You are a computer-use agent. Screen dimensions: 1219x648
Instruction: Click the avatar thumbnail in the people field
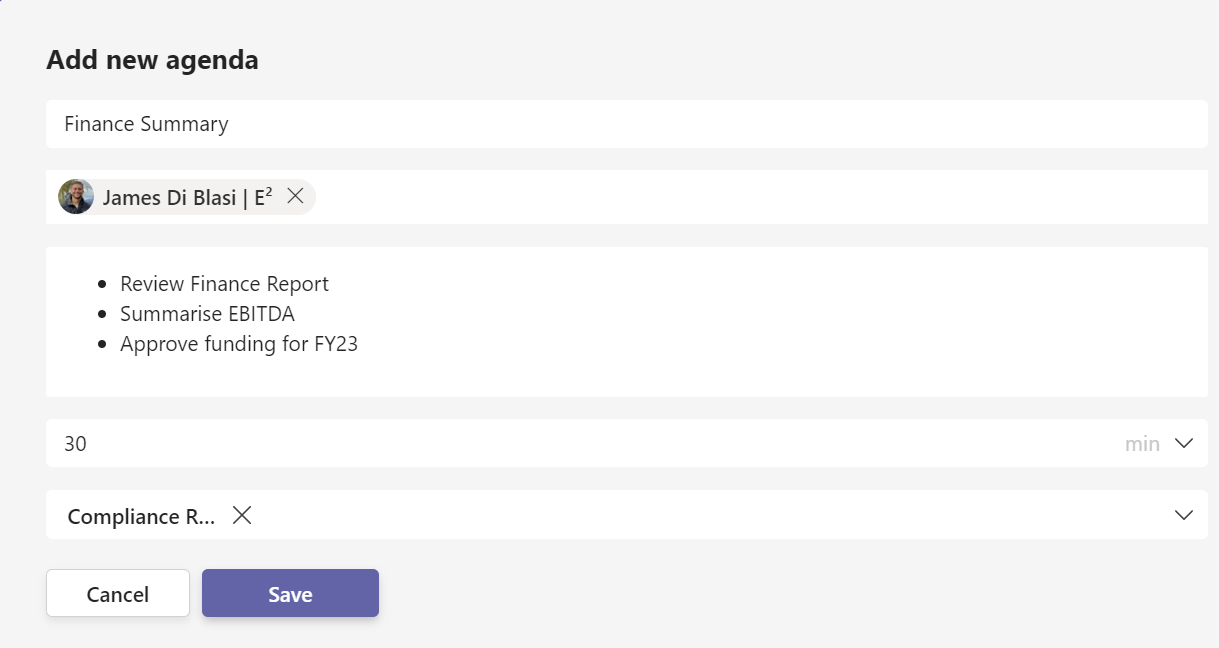(x=76, y=197)
